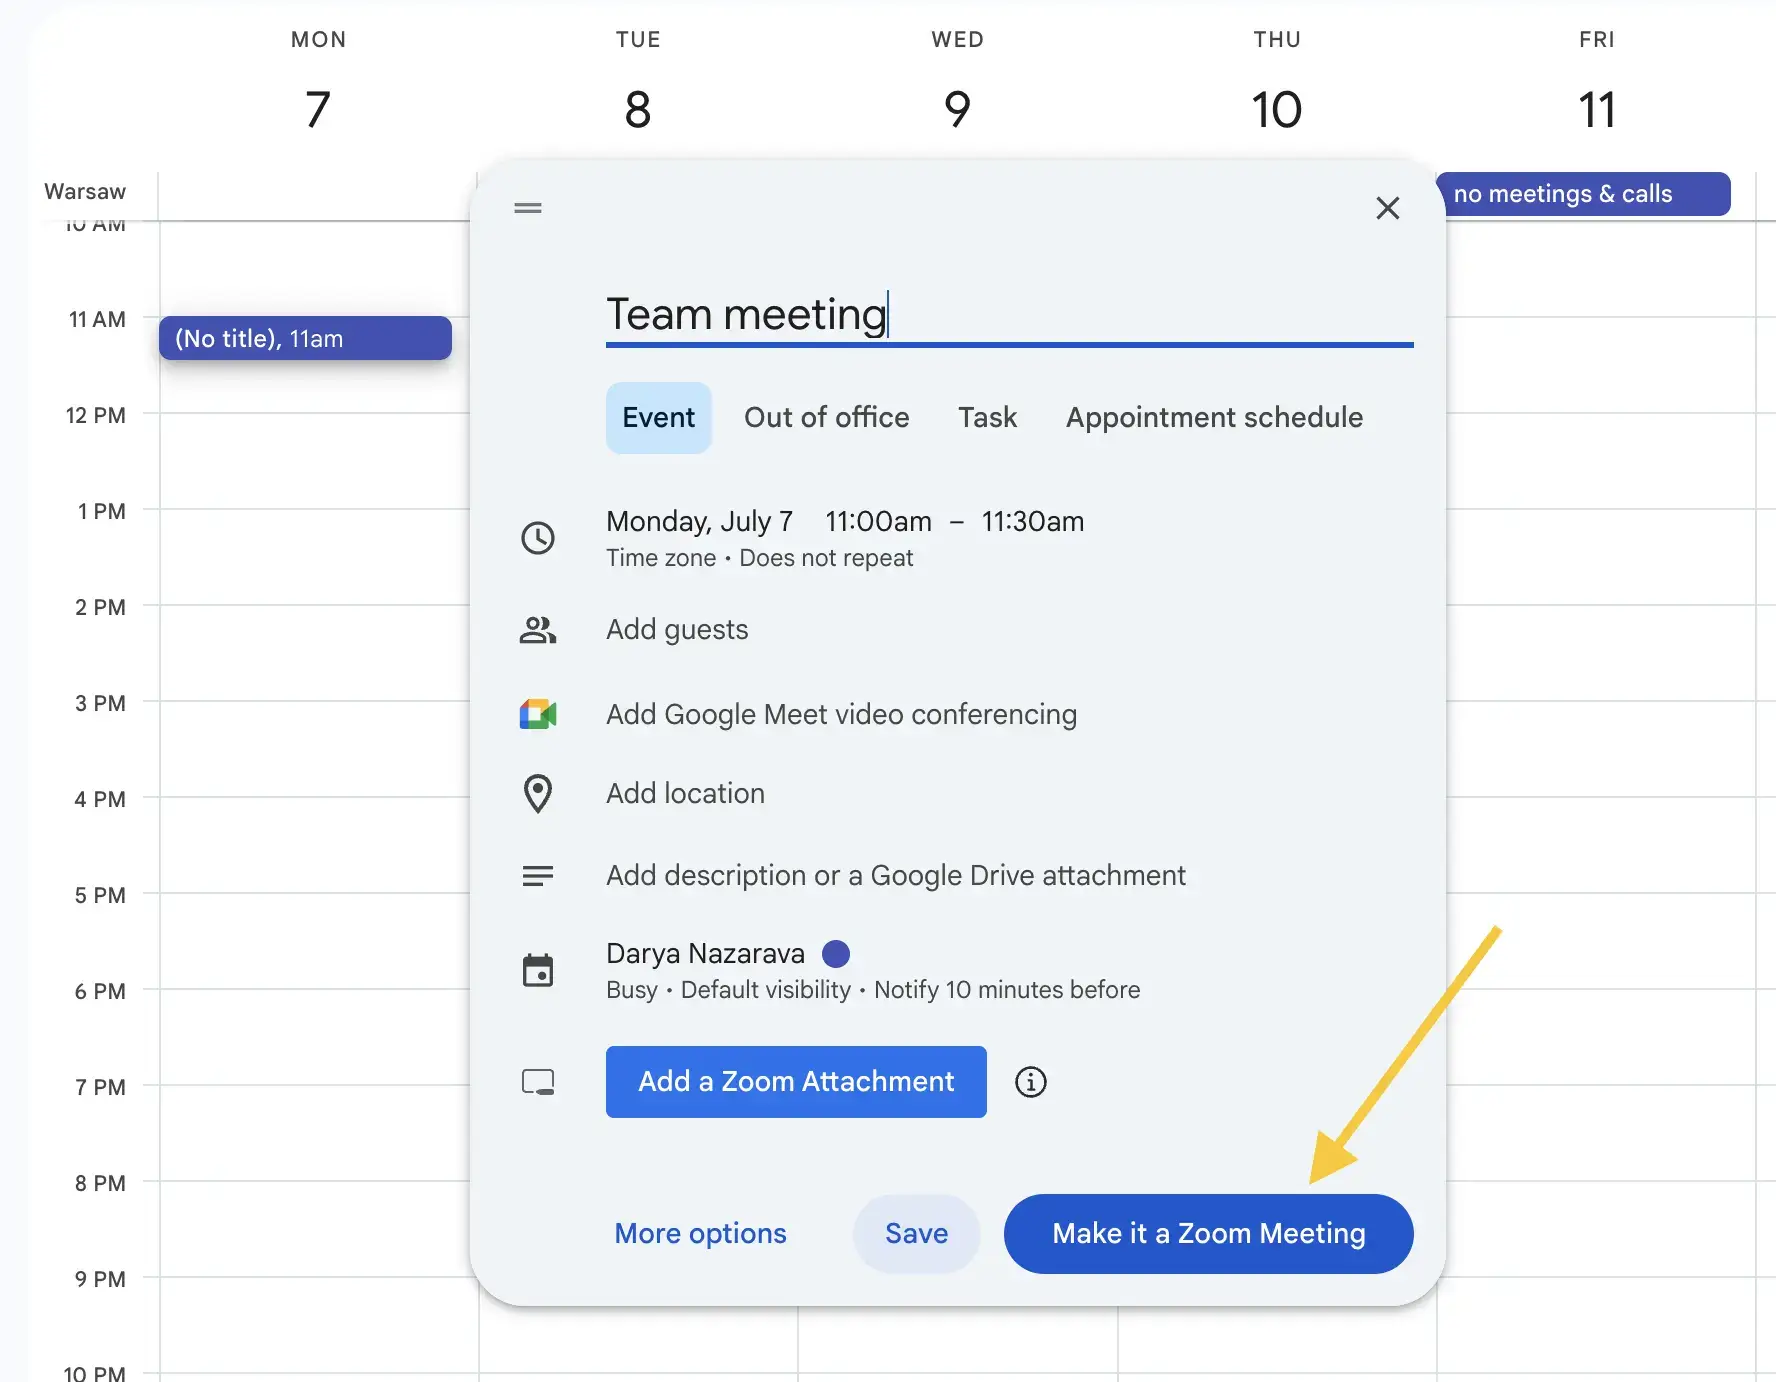Screen dimensions: 1776x1382
Task: Click the Google Meet logo icon
Action: coord(538,714)
